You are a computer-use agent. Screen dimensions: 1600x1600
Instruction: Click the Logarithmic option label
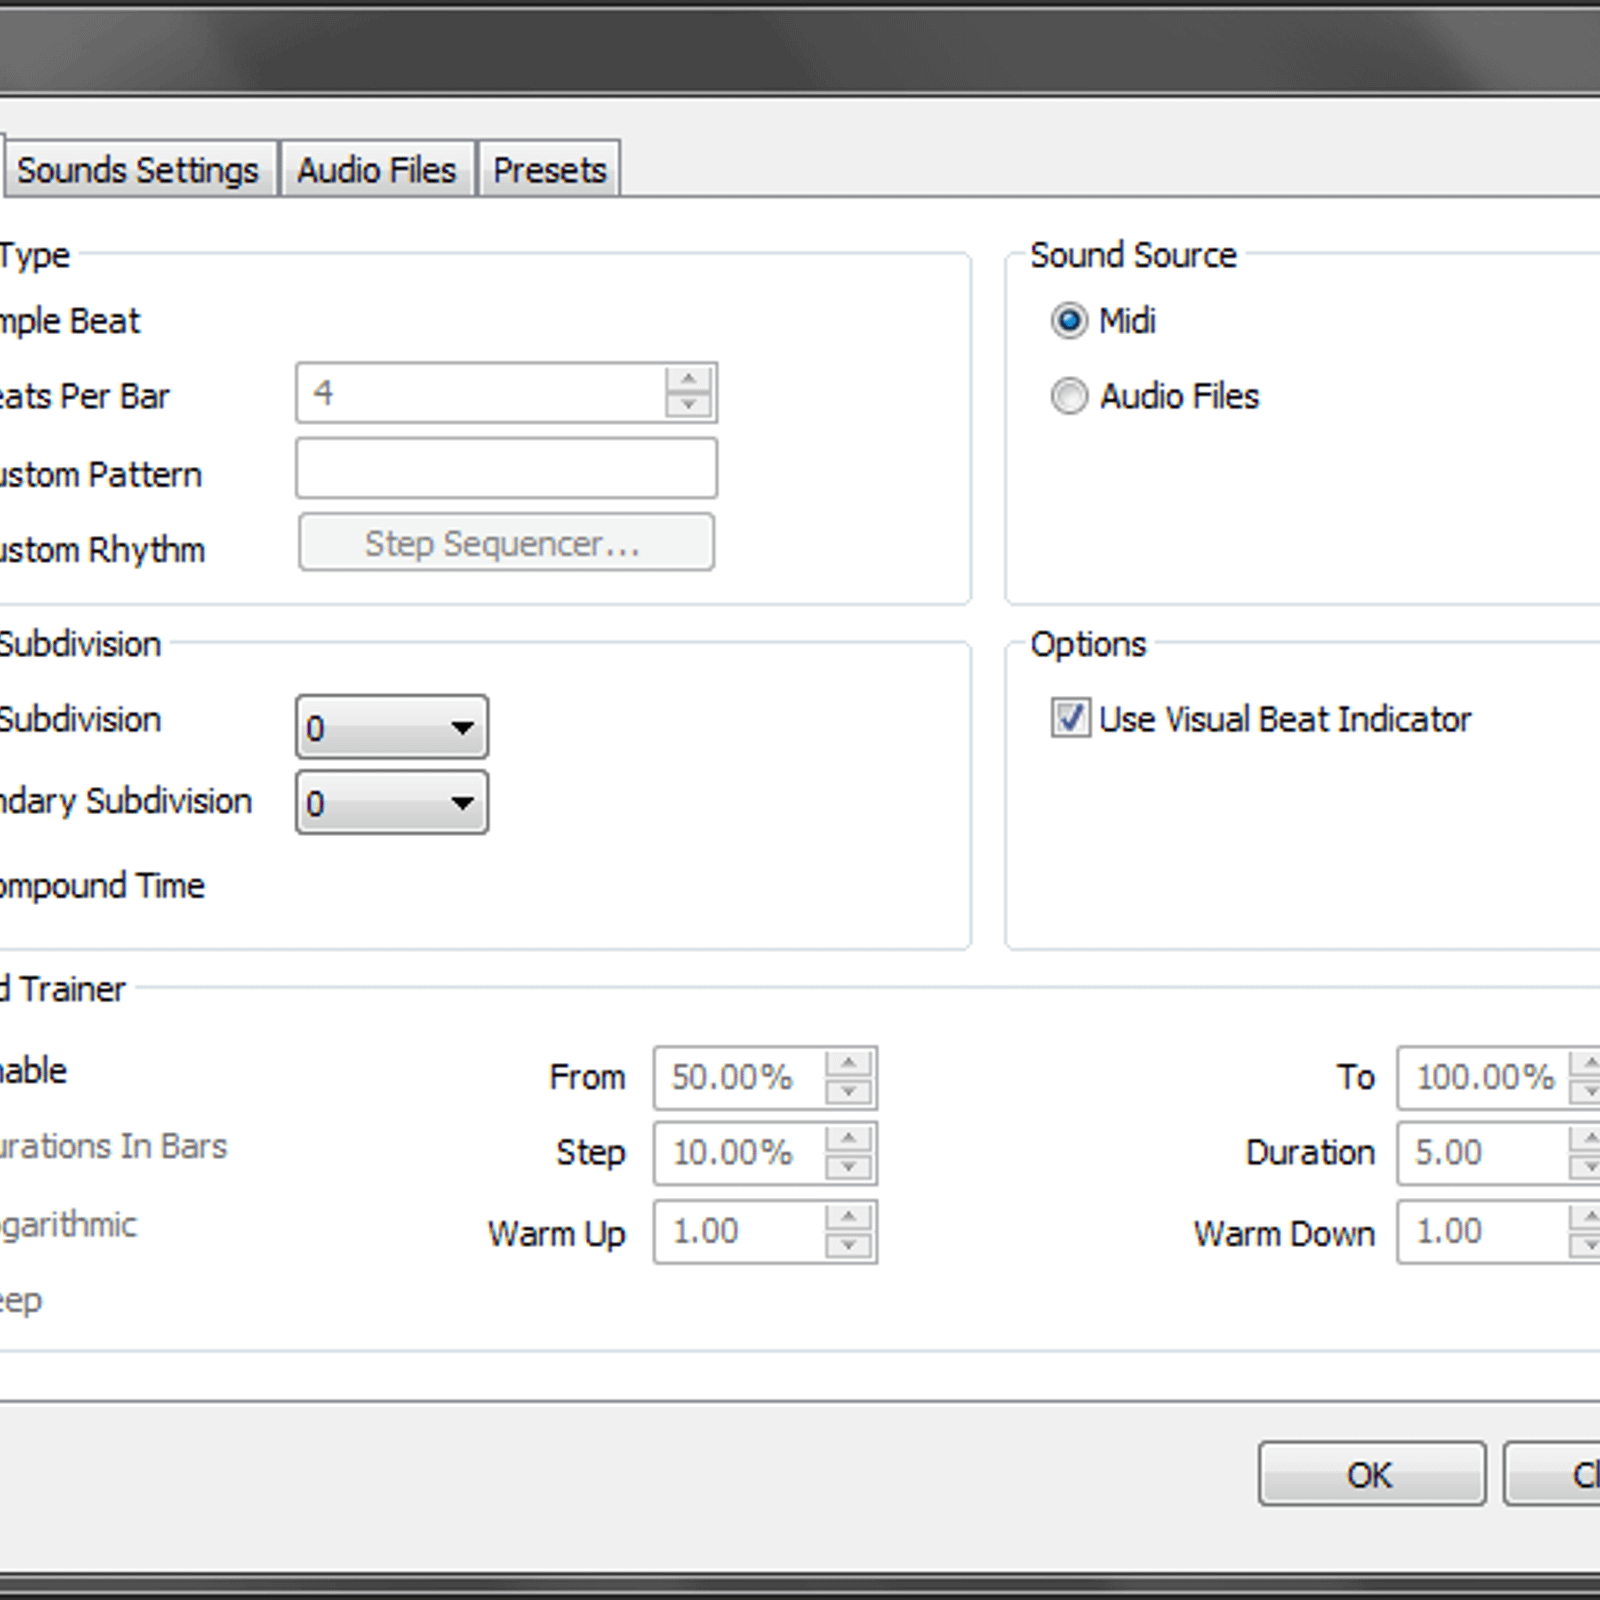(x=68, y=1225)
